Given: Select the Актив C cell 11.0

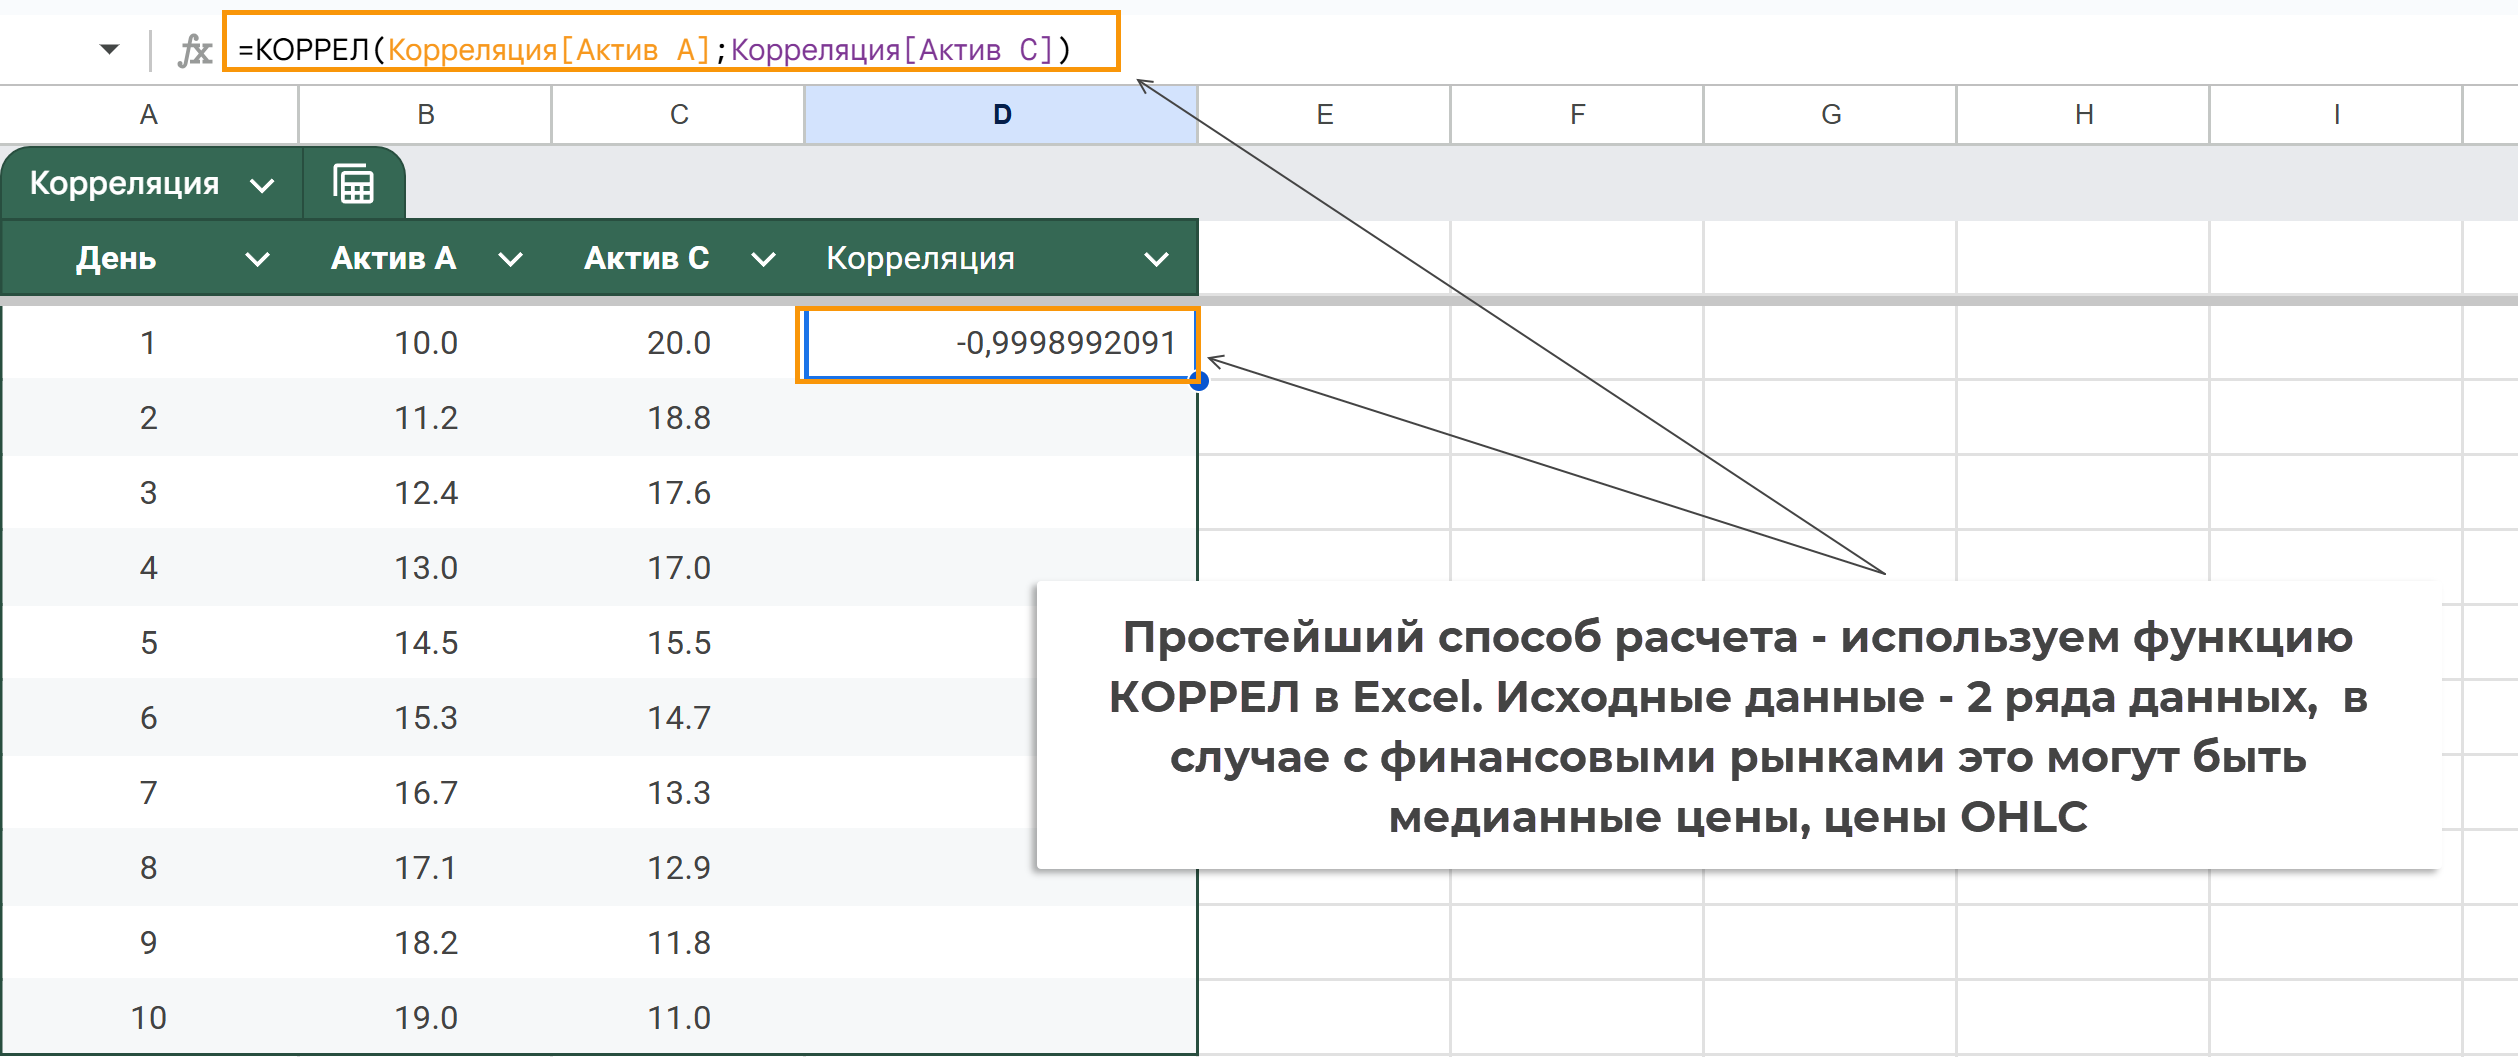Looking at the screenshot, I should click(678, 1018).
